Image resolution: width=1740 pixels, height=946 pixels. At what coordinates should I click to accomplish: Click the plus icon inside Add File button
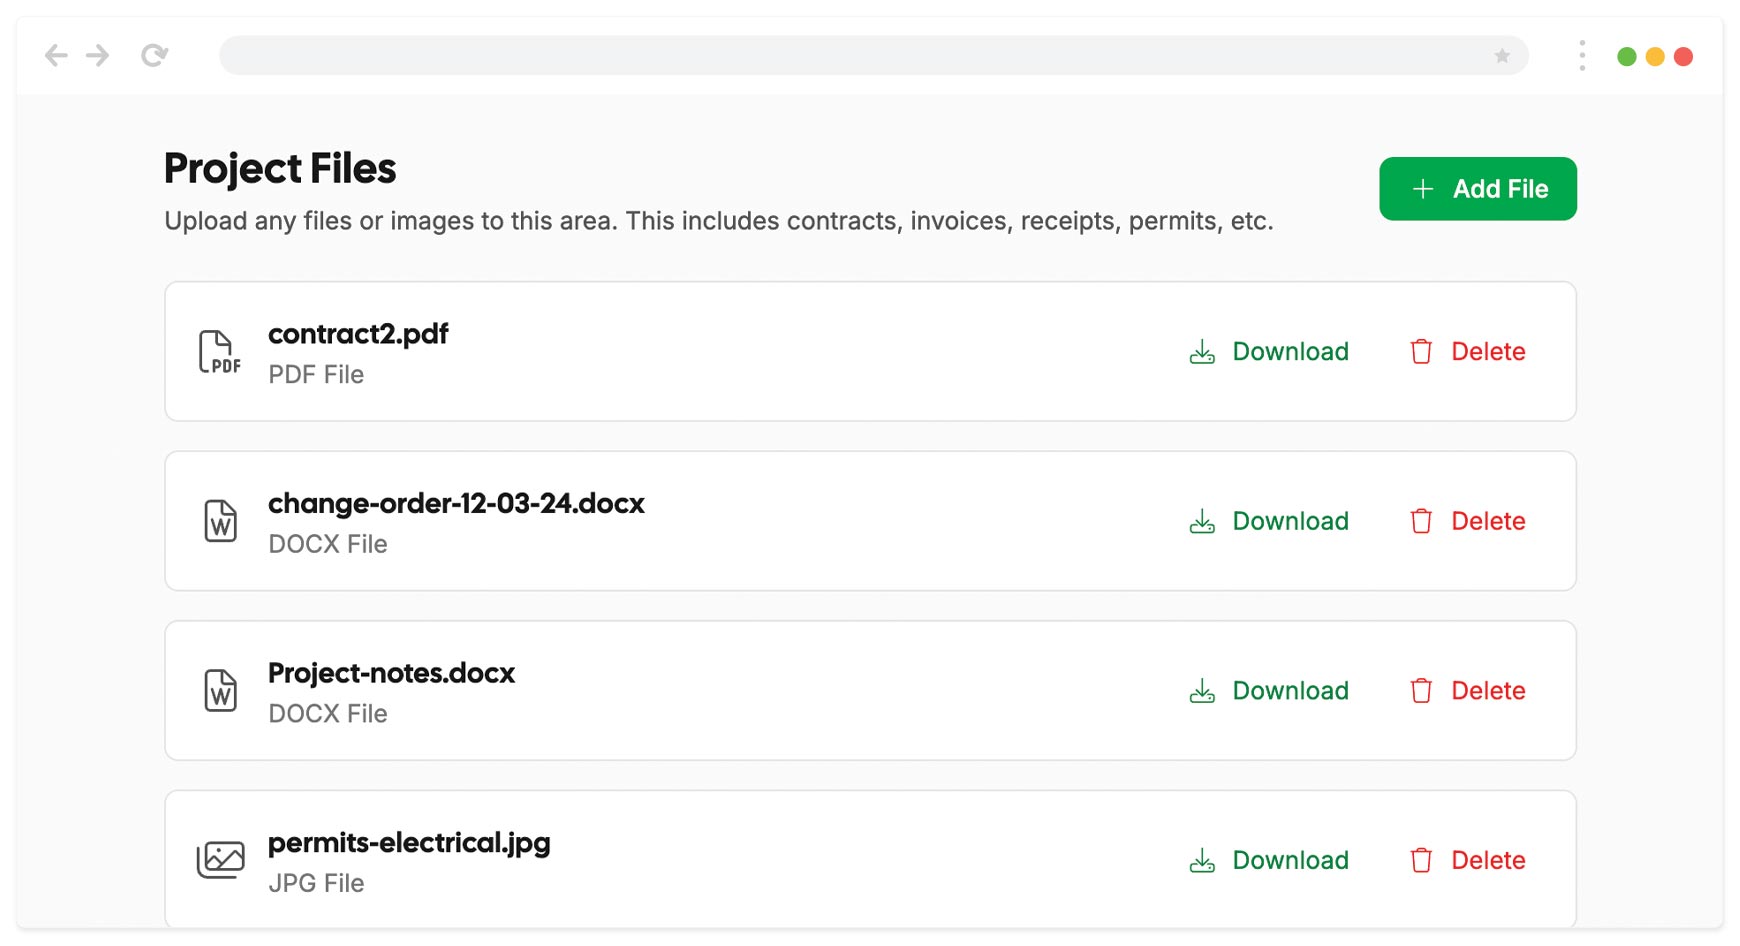[1422, 188]
